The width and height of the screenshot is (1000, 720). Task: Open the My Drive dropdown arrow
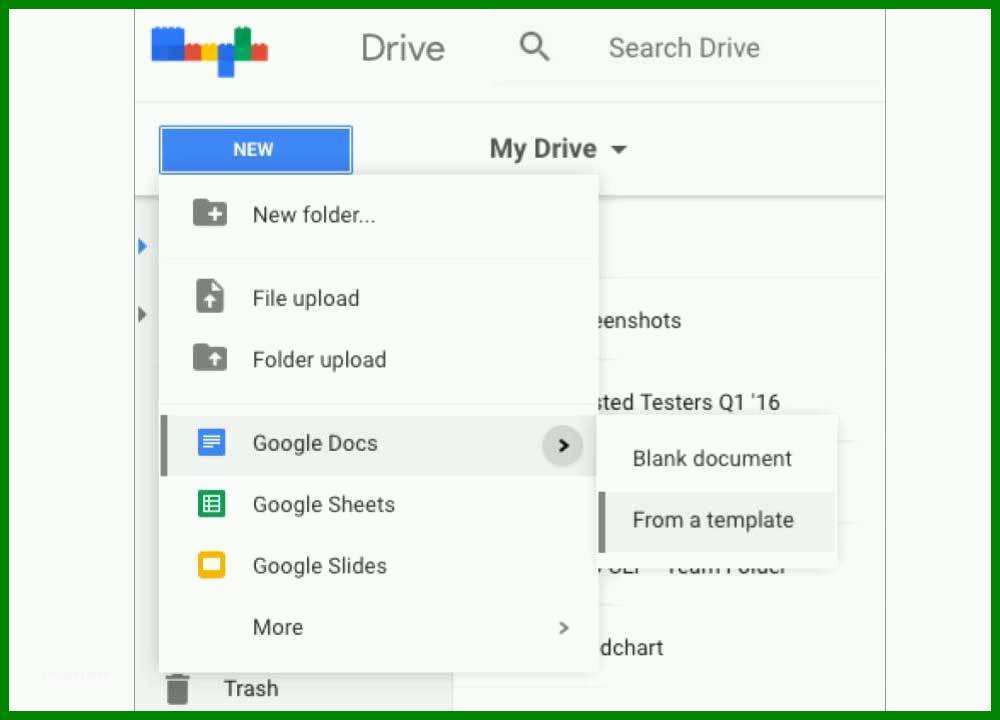tap(618, 150)
